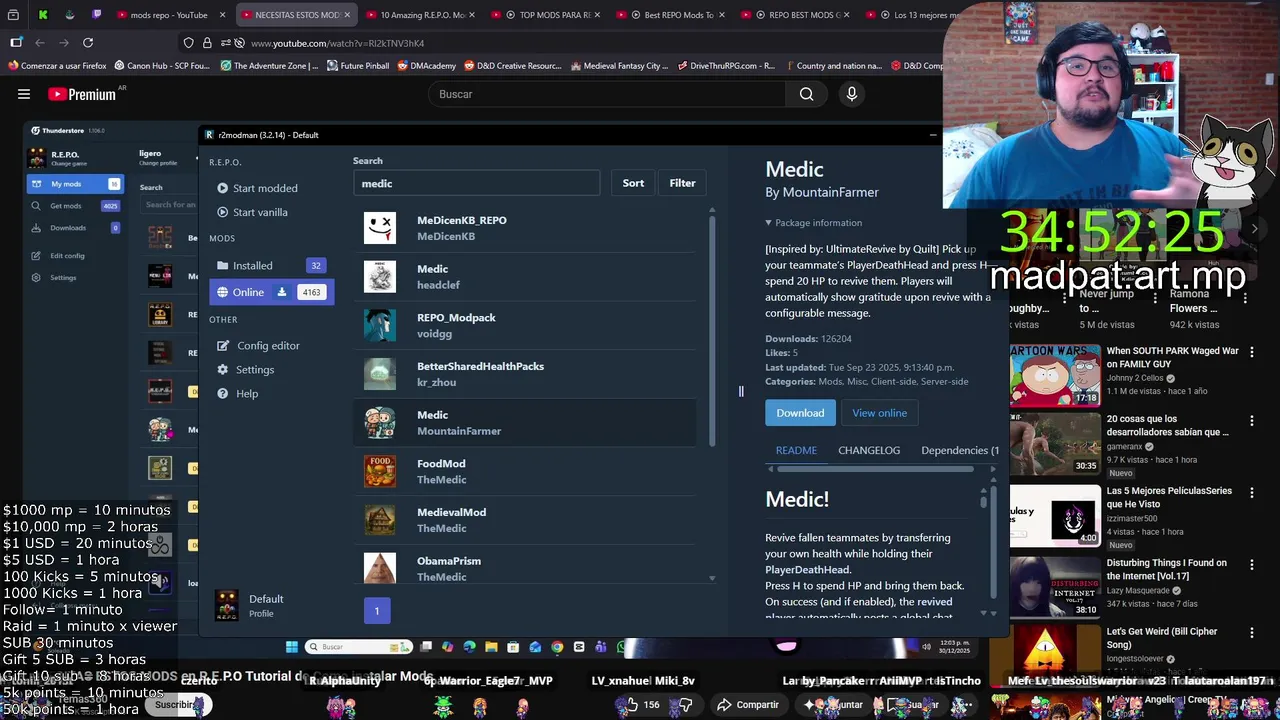Go back in Firefox history
The width and height of the screenshot is (1280, 720).
coord(40,43)
